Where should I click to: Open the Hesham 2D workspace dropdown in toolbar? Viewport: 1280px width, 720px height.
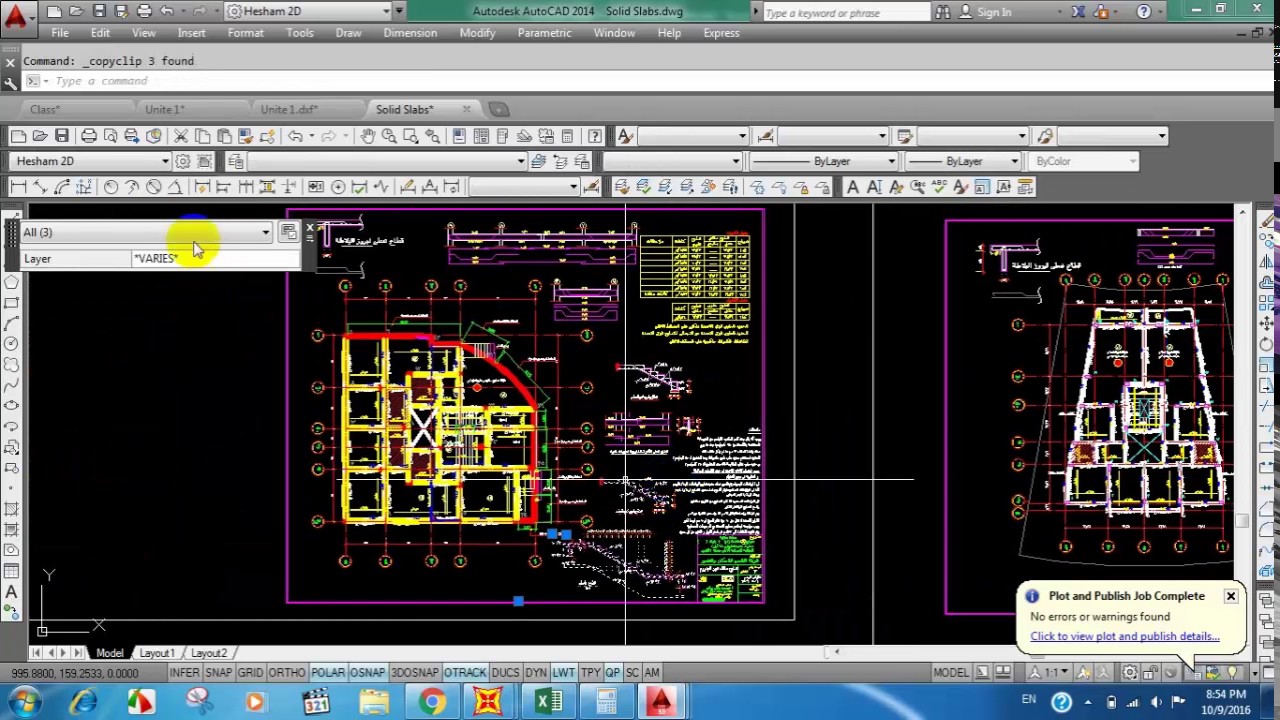click(x=92, y=161)
